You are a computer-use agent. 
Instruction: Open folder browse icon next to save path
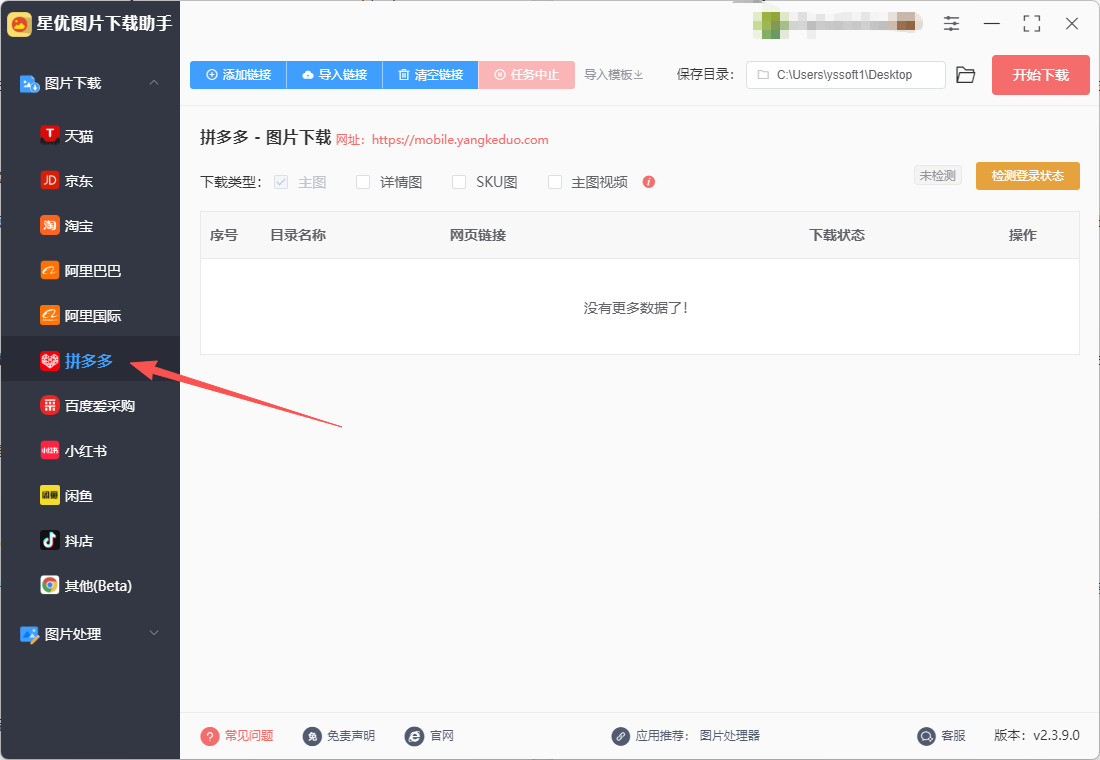(x=966, y=74)
